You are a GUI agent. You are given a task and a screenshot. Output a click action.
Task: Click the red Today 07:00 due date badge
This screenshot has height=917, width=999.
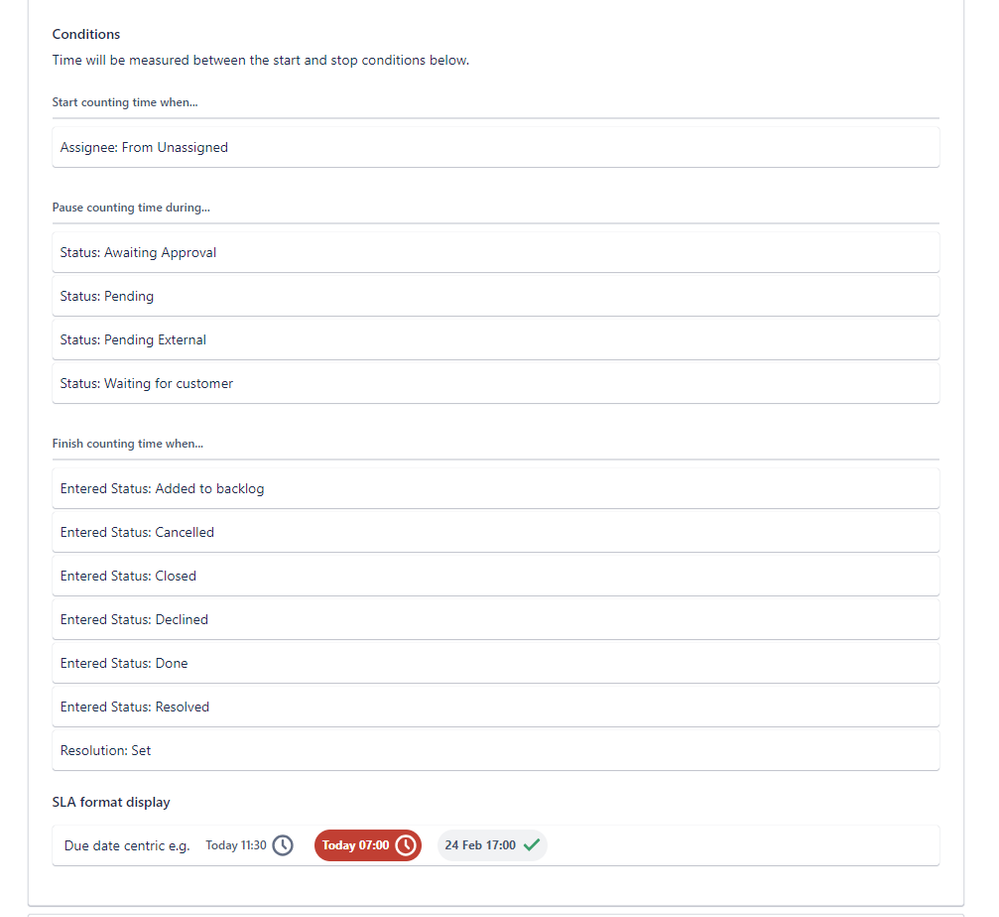(x=367, y=845)
